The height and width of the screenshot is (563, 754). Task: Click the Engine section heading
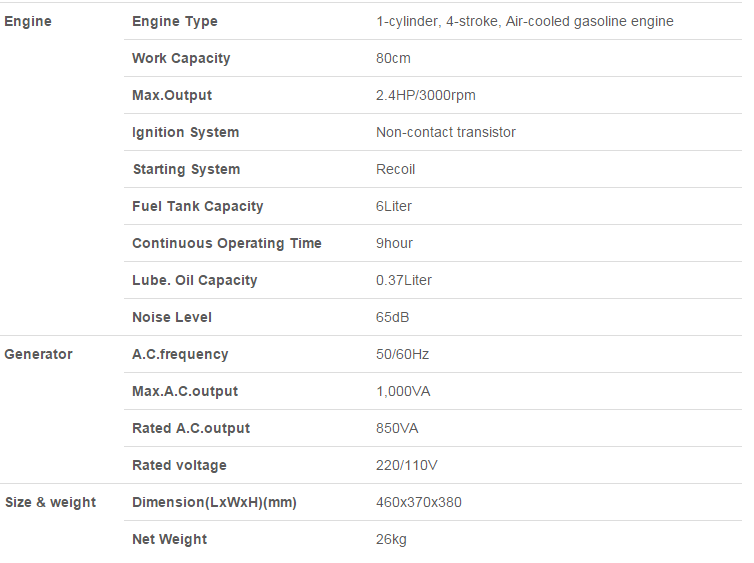point(28,22)
